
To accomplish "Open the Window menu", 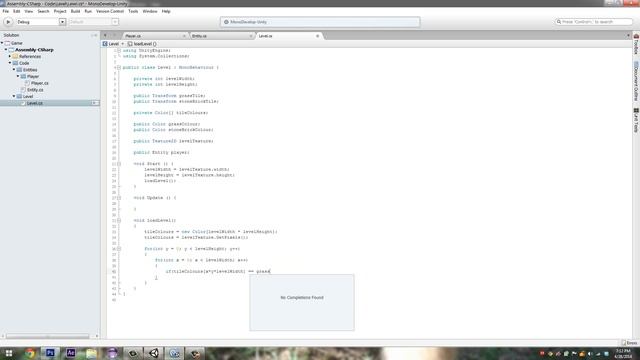I will [150, 11].
